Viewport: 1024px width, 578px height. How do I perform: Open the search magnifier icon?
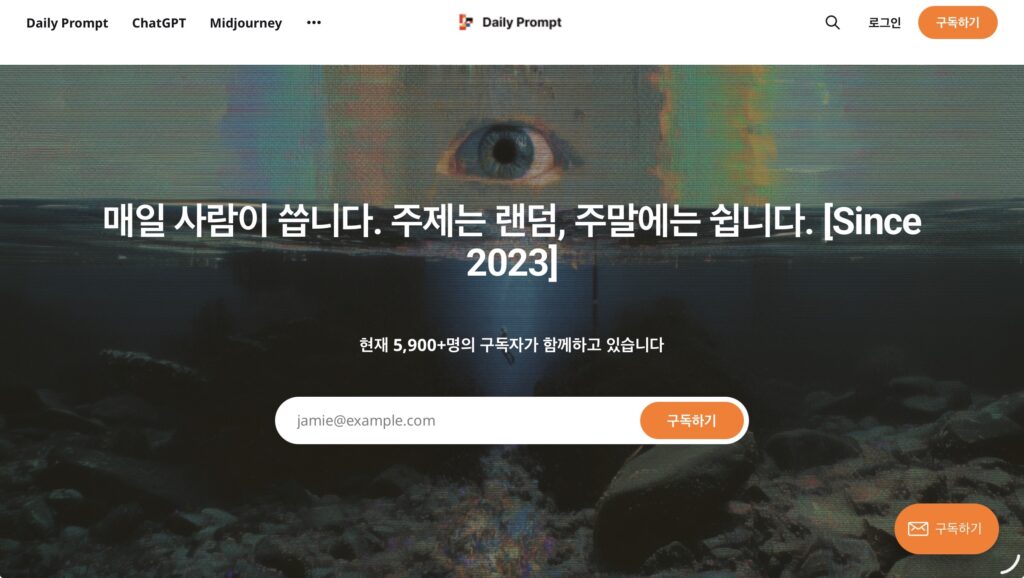[832, 22]
